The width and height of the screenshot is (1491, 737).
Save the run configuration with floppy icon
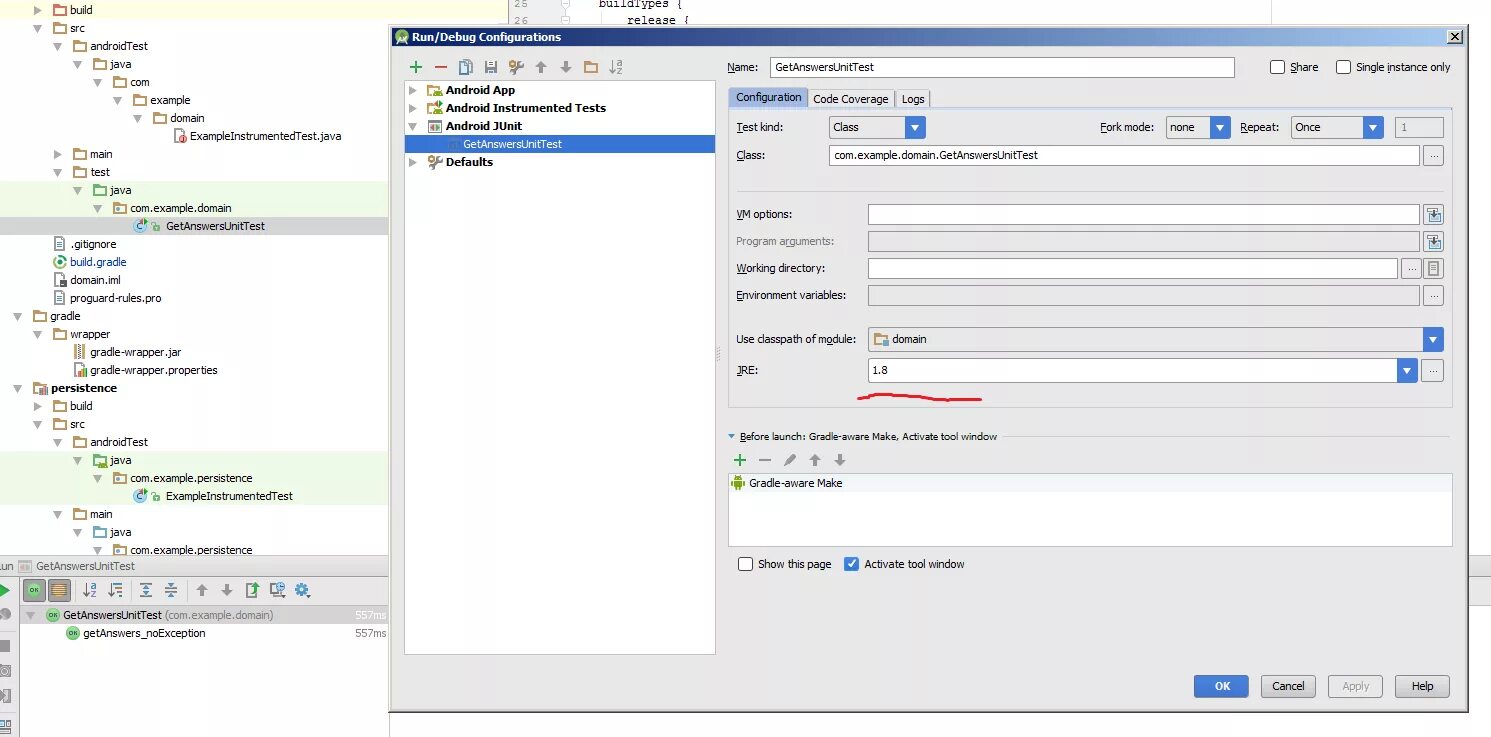(491, 67)
